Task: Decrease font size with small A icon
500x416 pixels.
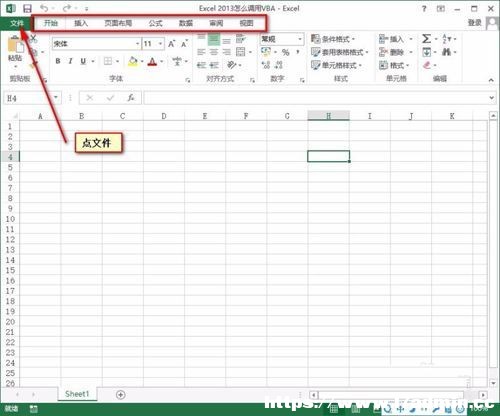Action: point(184,44)
